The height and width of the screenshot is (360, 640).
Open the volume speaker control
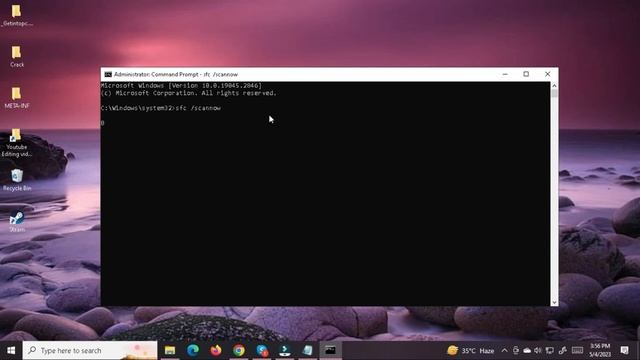[538, 350]
